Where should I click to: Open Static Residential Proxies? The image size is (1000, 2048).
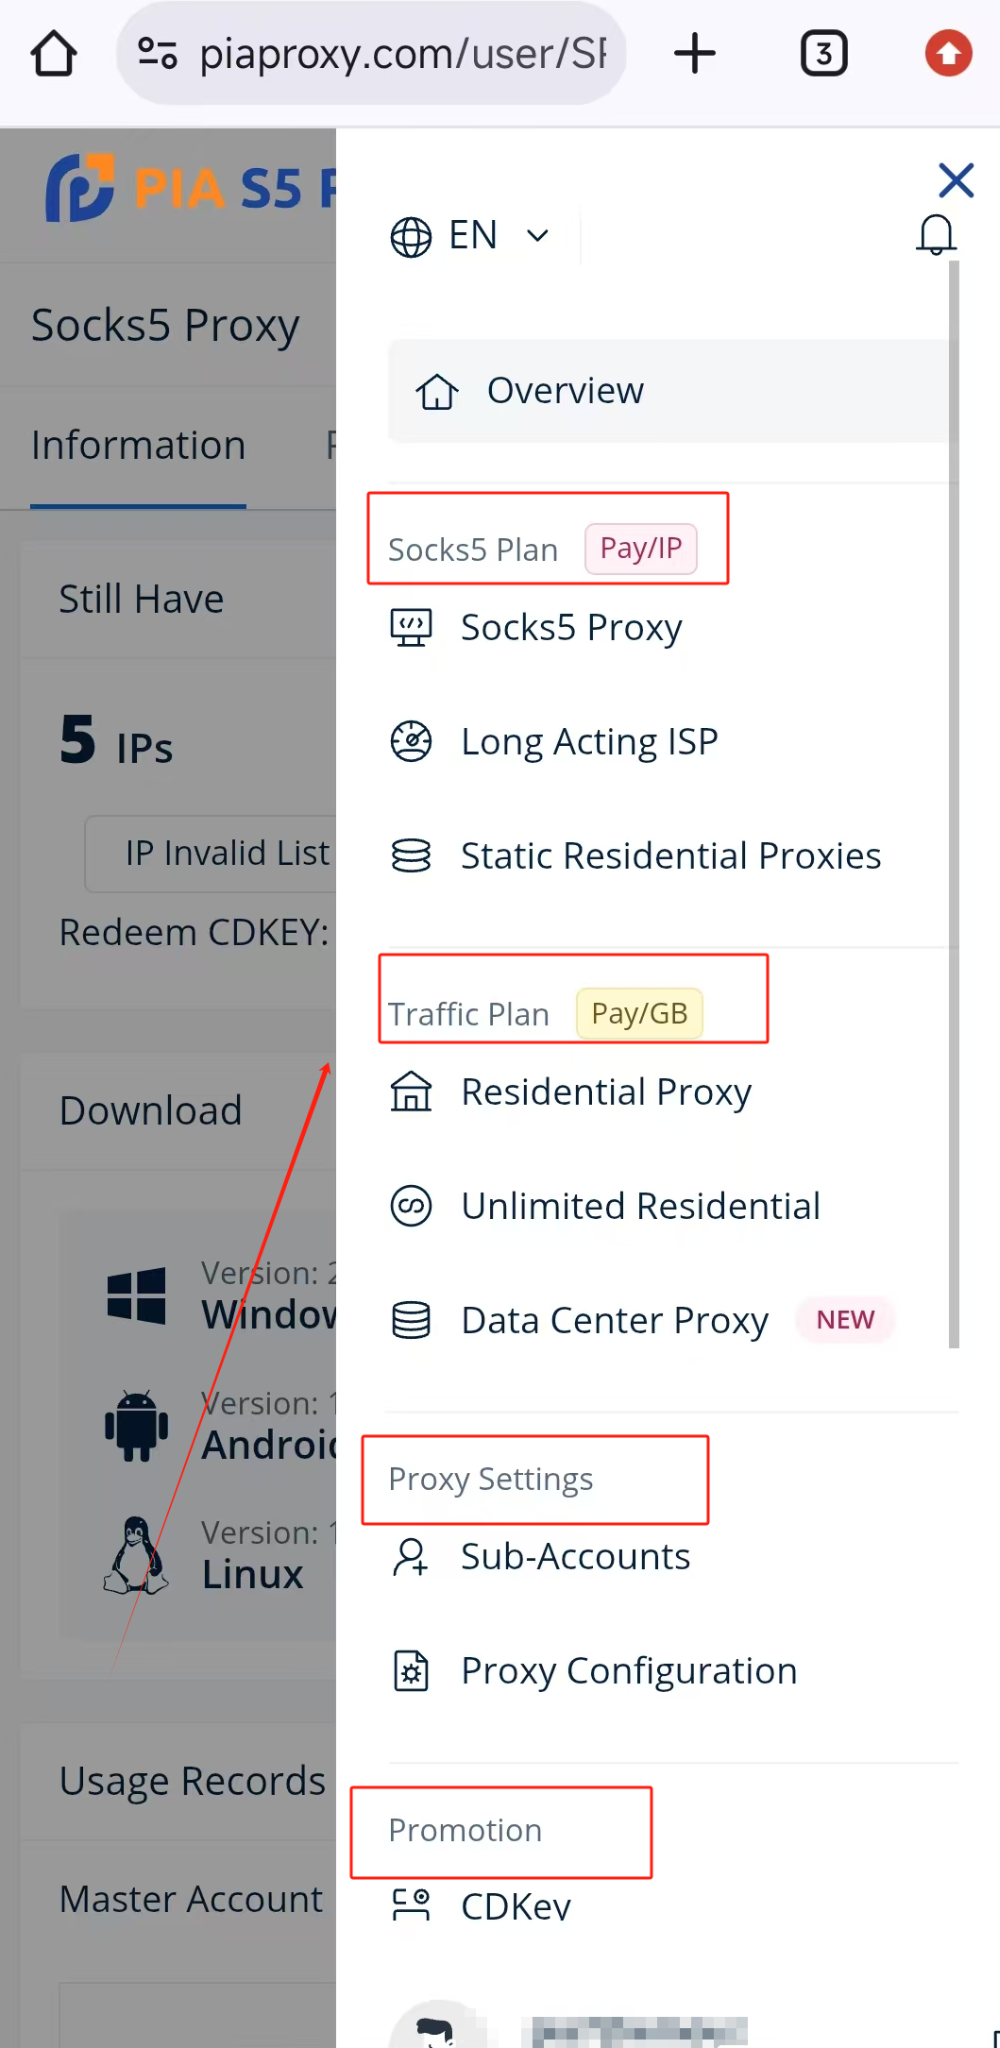click(670, 856)
